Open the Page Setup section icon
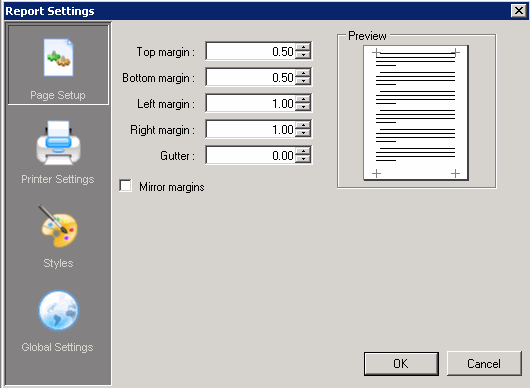530x388 pixels. click(58, 57)
